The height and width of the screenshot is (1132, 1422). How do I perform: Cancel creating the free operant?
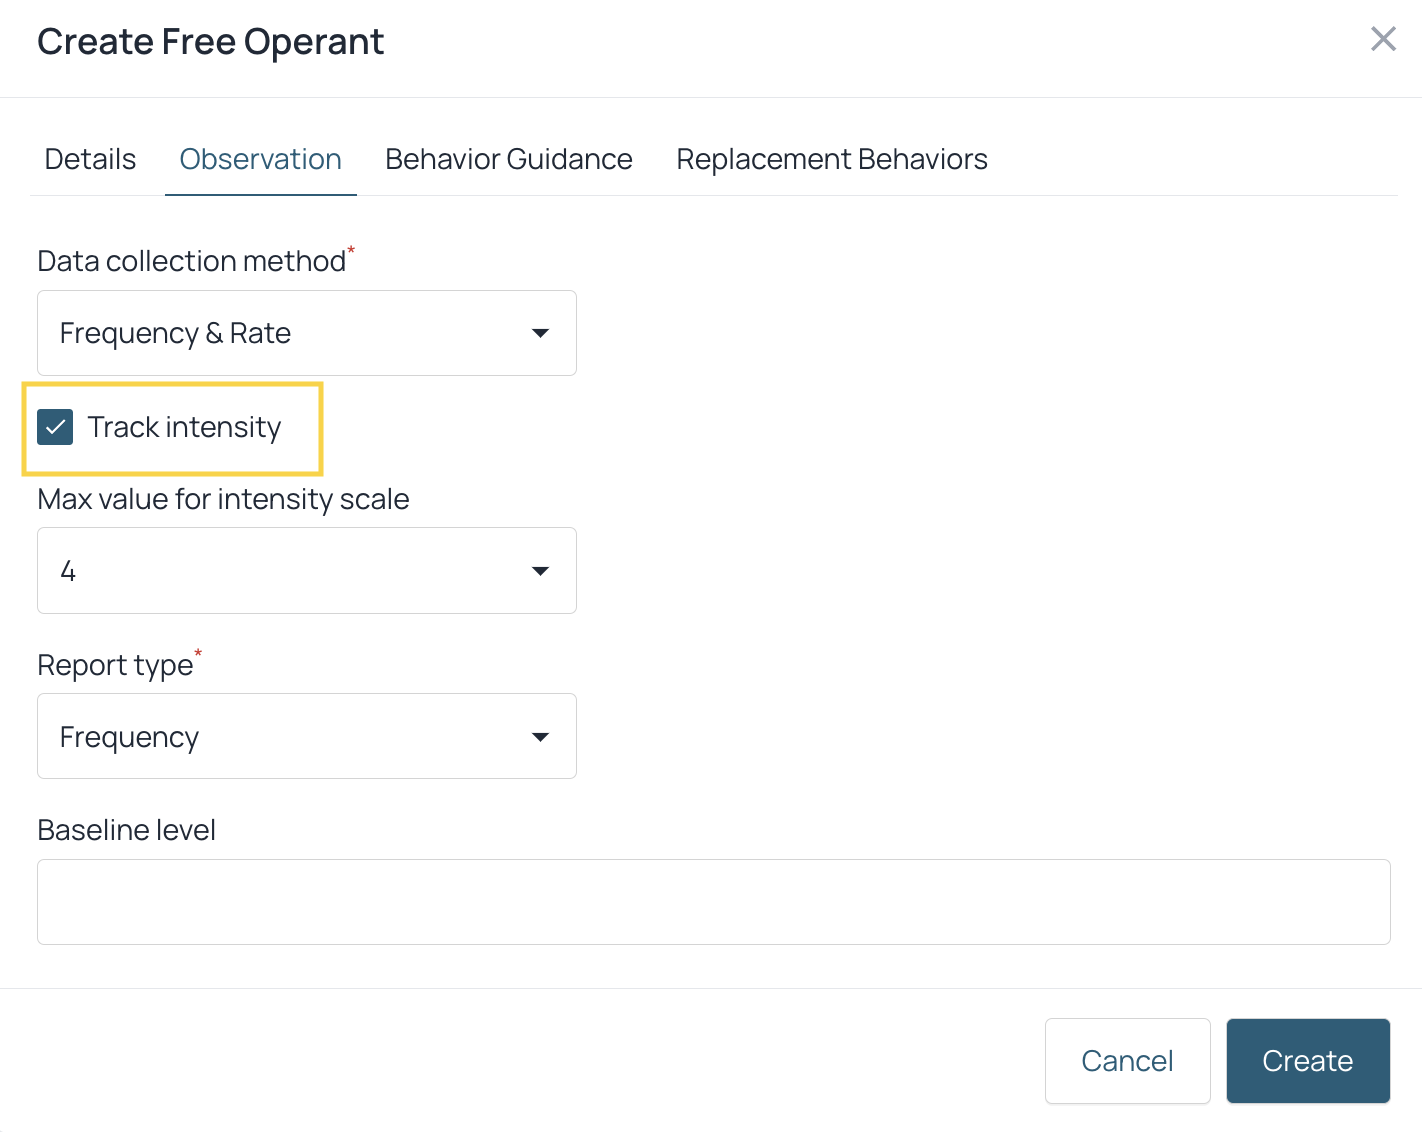1128,1061
